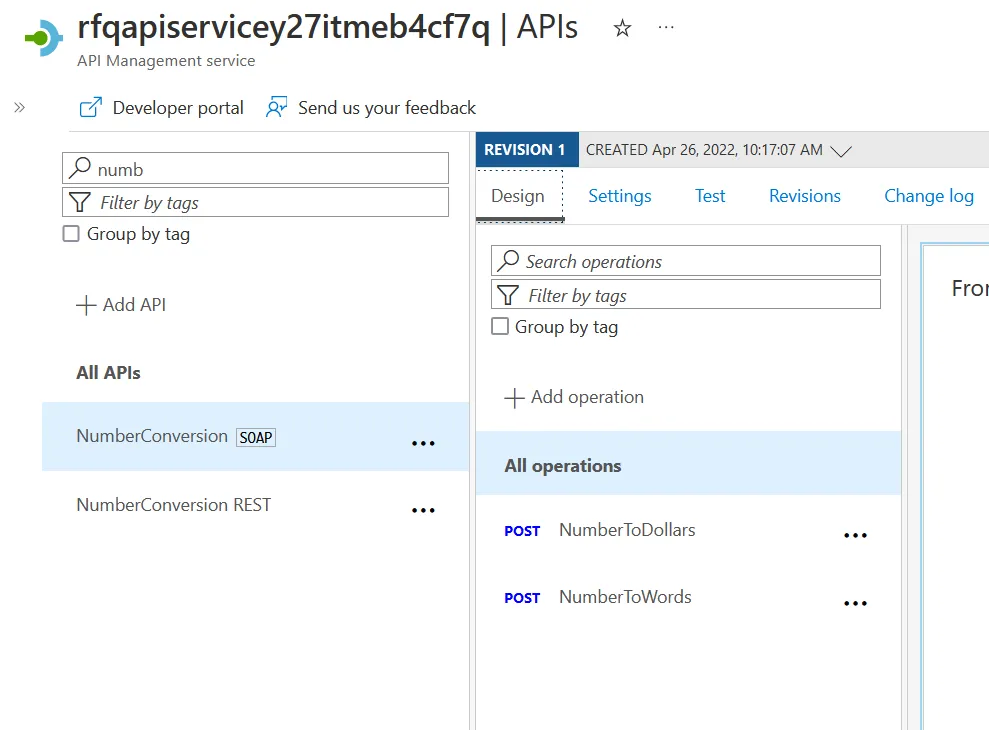Enable Group by tag for APIs
The image size is (989, 730).
[x=71, y=234]
